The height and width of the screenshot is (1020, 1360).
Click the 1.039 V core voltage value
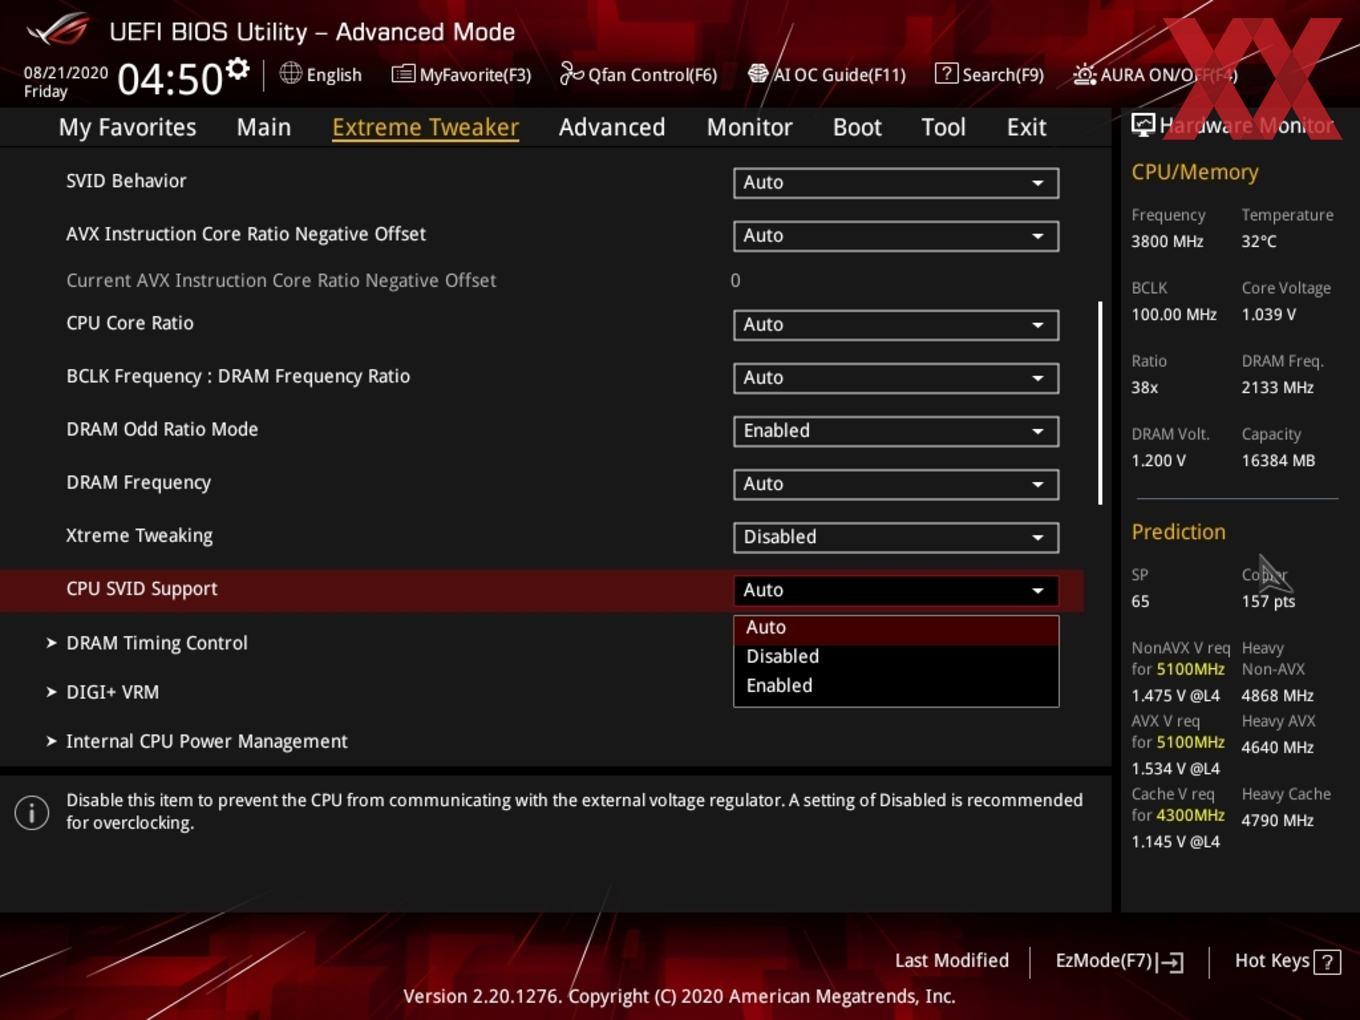point(1269,314)
